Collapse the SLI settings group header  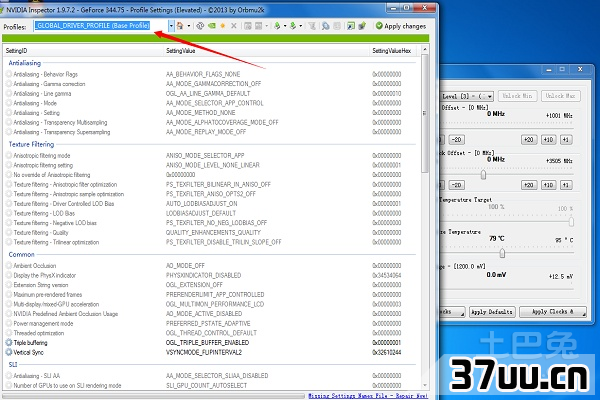pyautogui.click(x=13, y=364)
